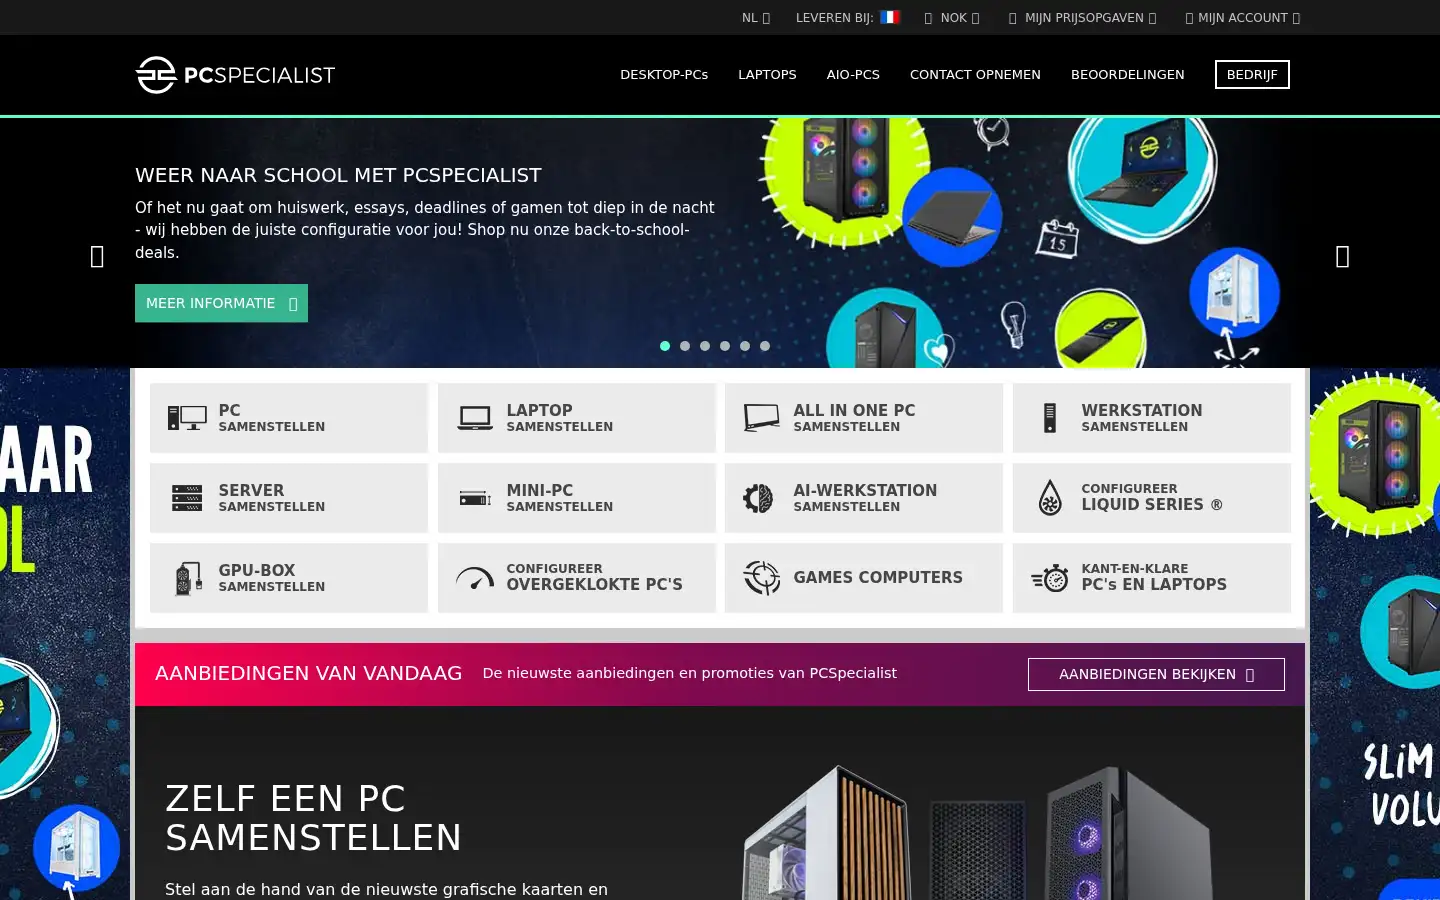Viewport: 1440px width, 900px height.
Task: Open GPU-Box Samenstellen tile text
Action: pos(271,578)
